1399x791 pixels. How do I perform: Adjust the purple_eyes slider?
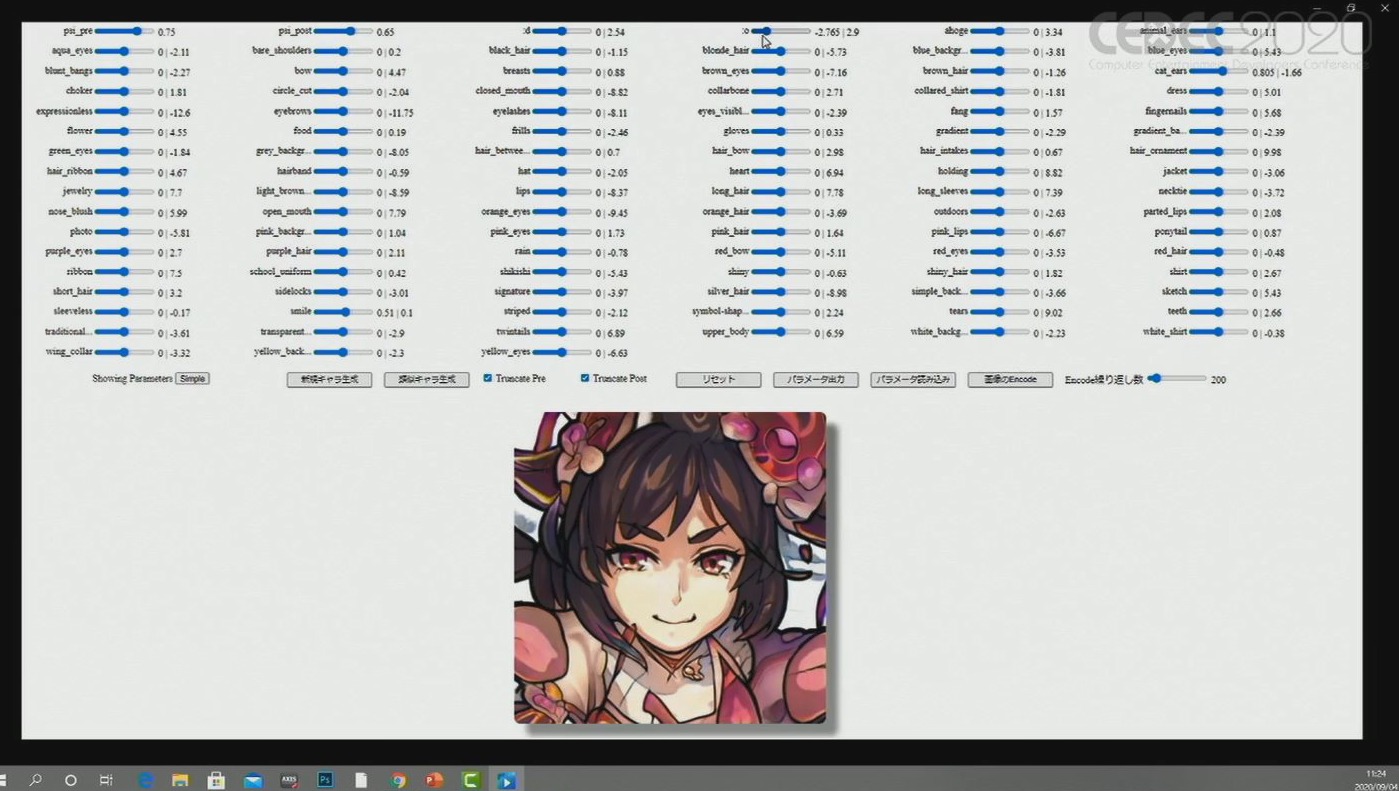tap(124, 251)
